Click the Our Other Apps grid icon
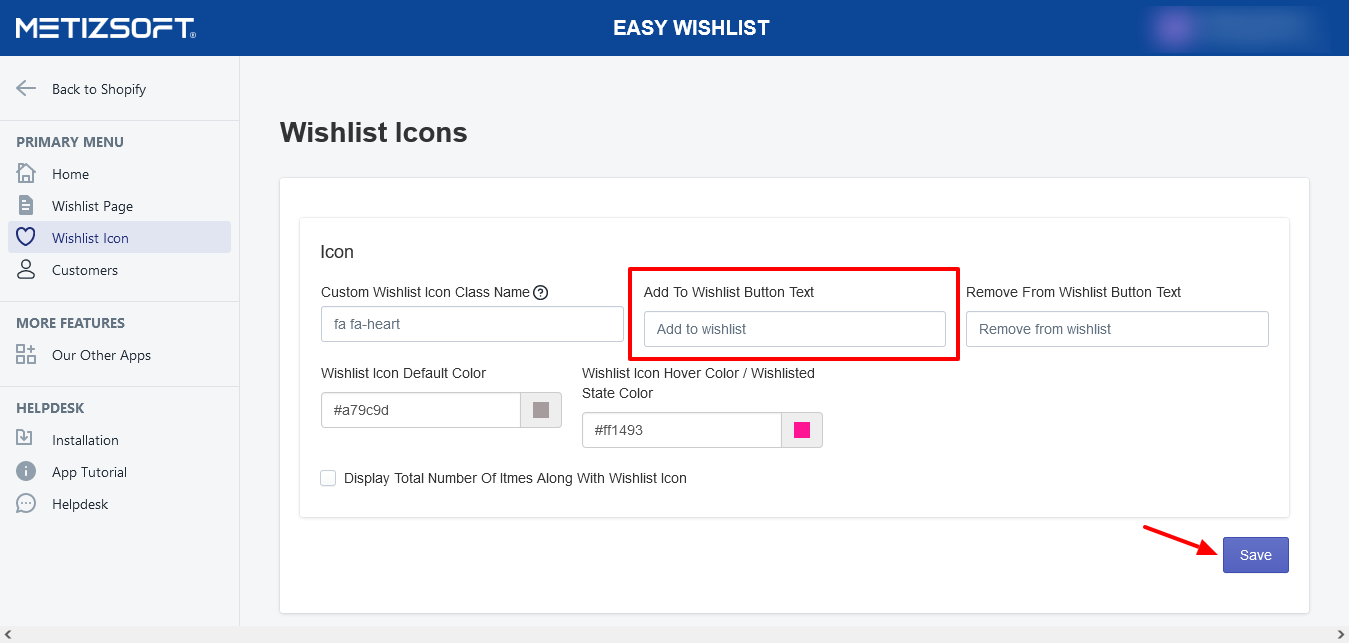 (26, 354)
